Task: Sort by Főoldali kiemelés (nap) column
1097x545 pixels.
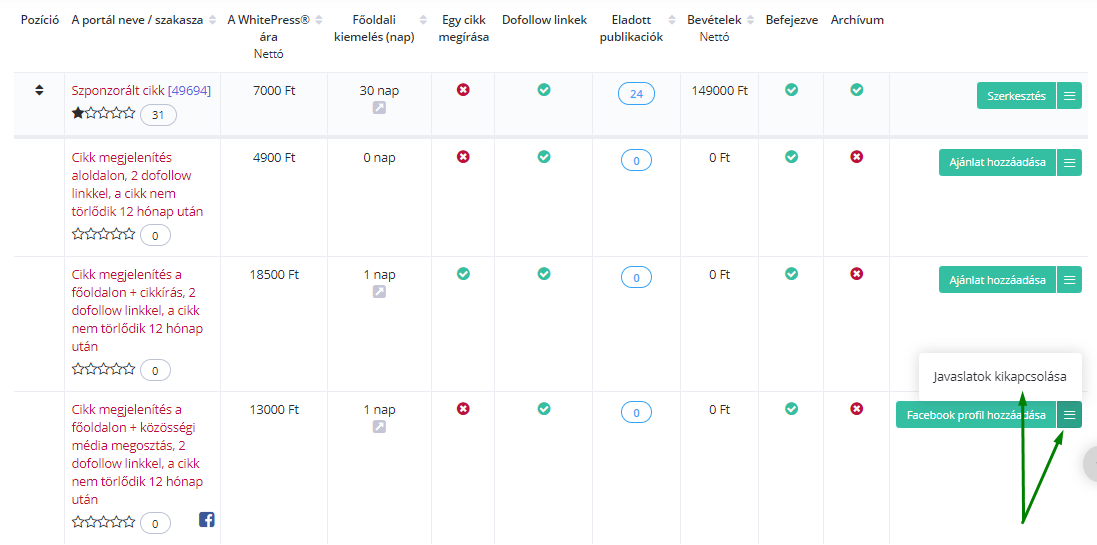Action: pos(423,20)
